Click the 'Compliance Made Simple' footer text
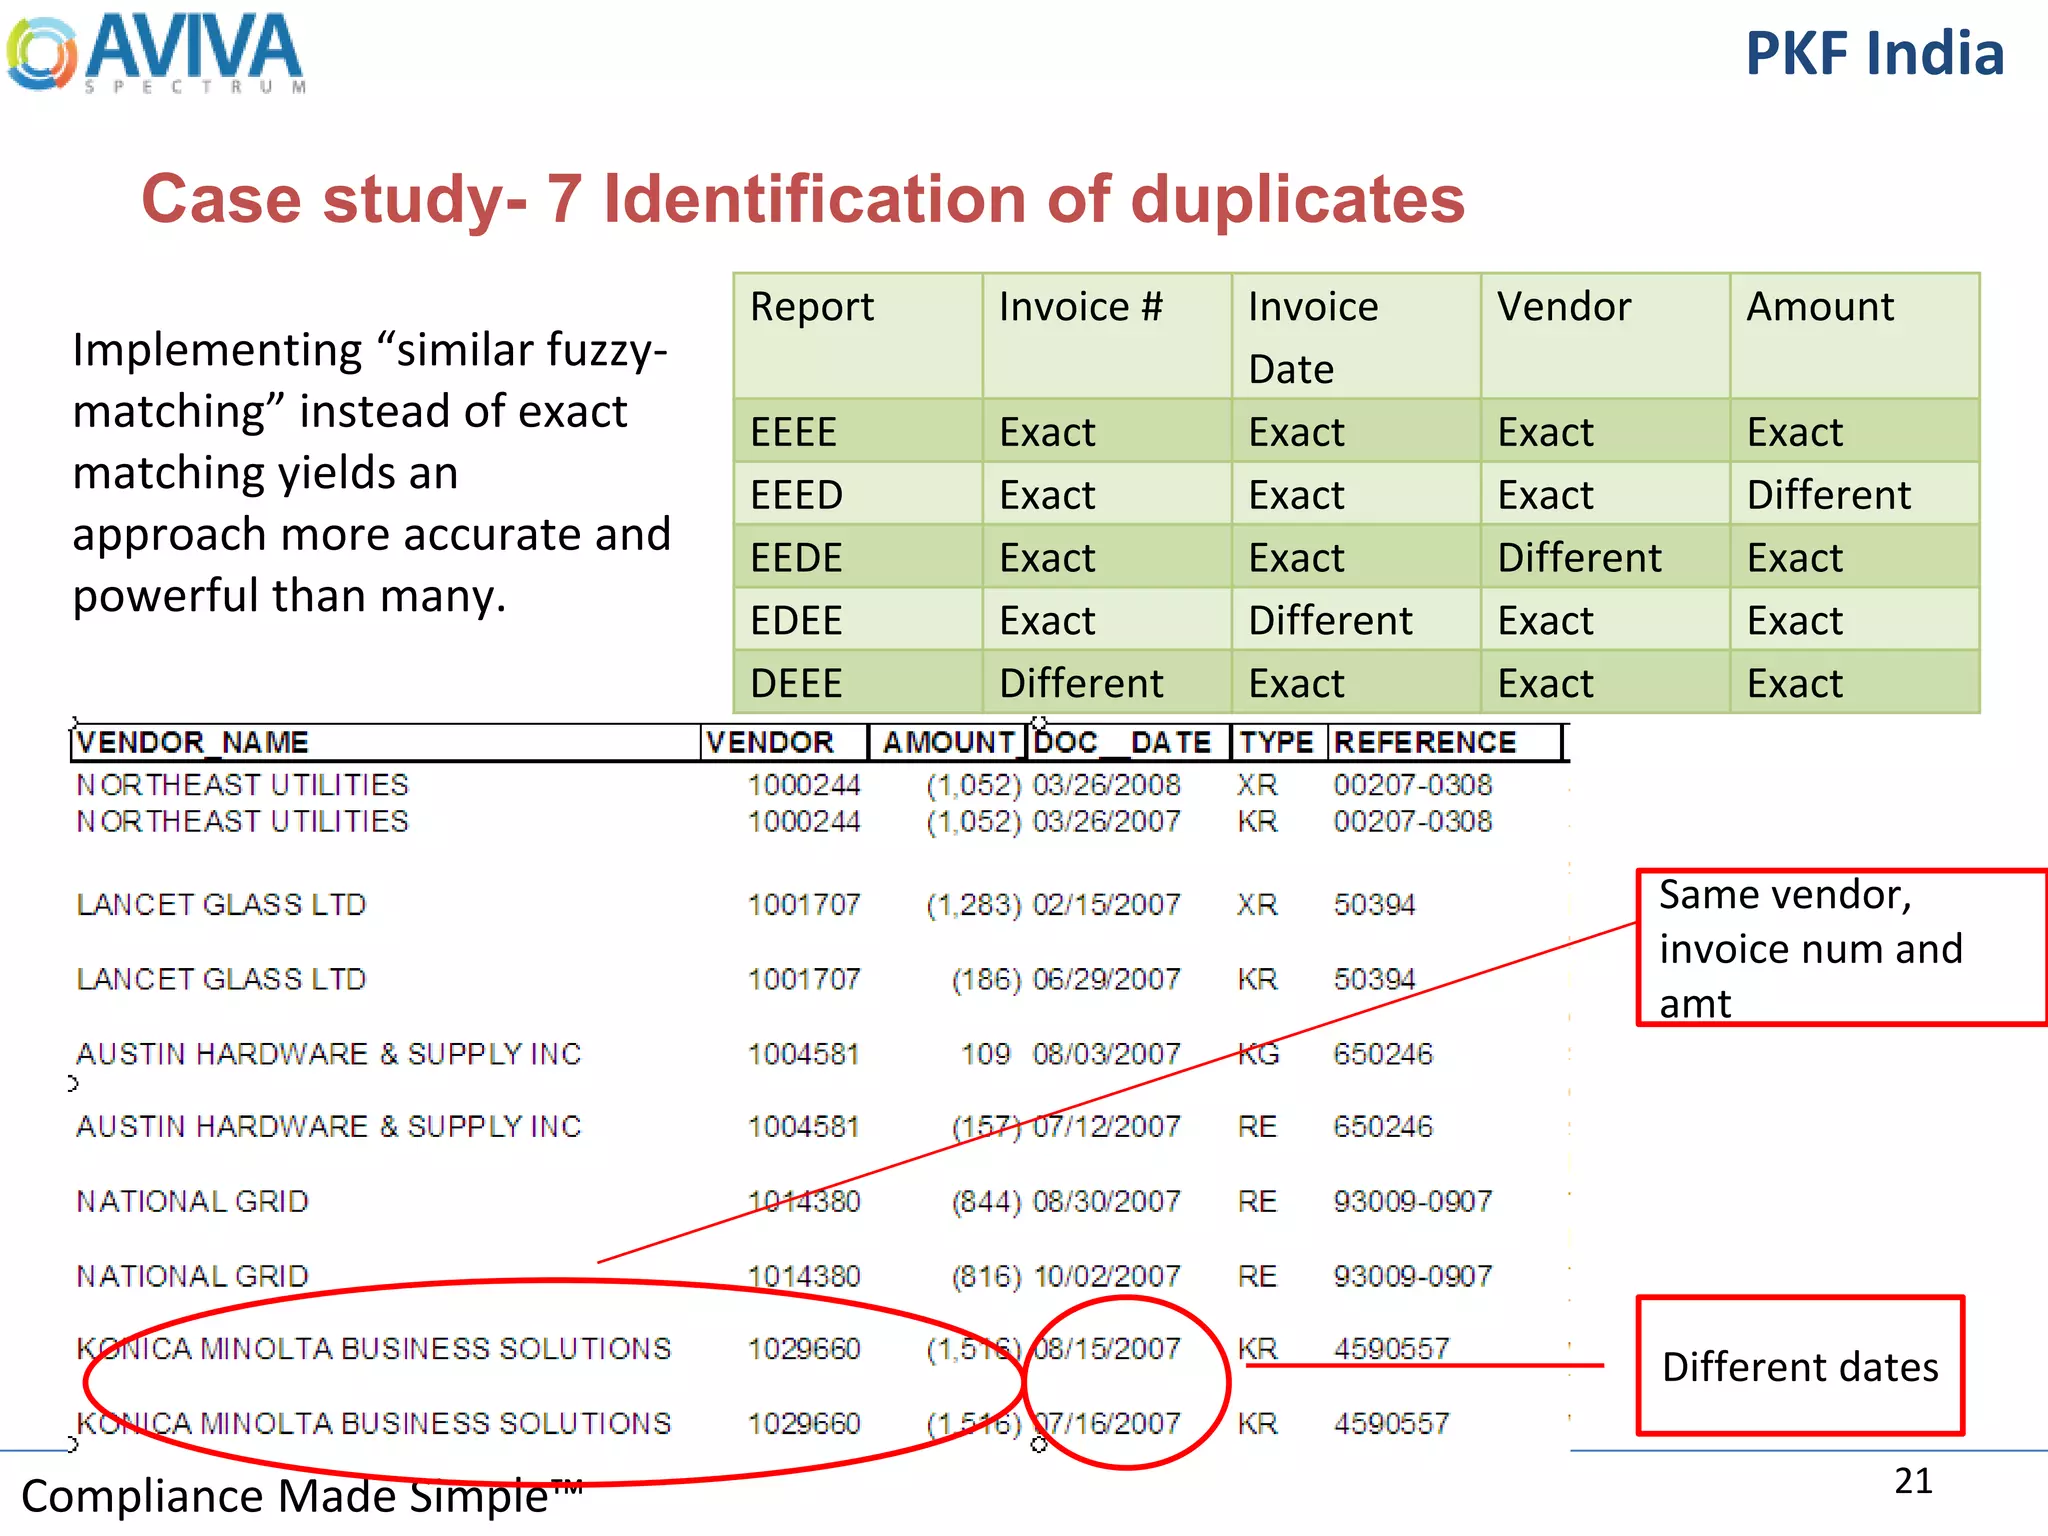The width and height of the screenshot is (2048, 1536). [302, 1497]
